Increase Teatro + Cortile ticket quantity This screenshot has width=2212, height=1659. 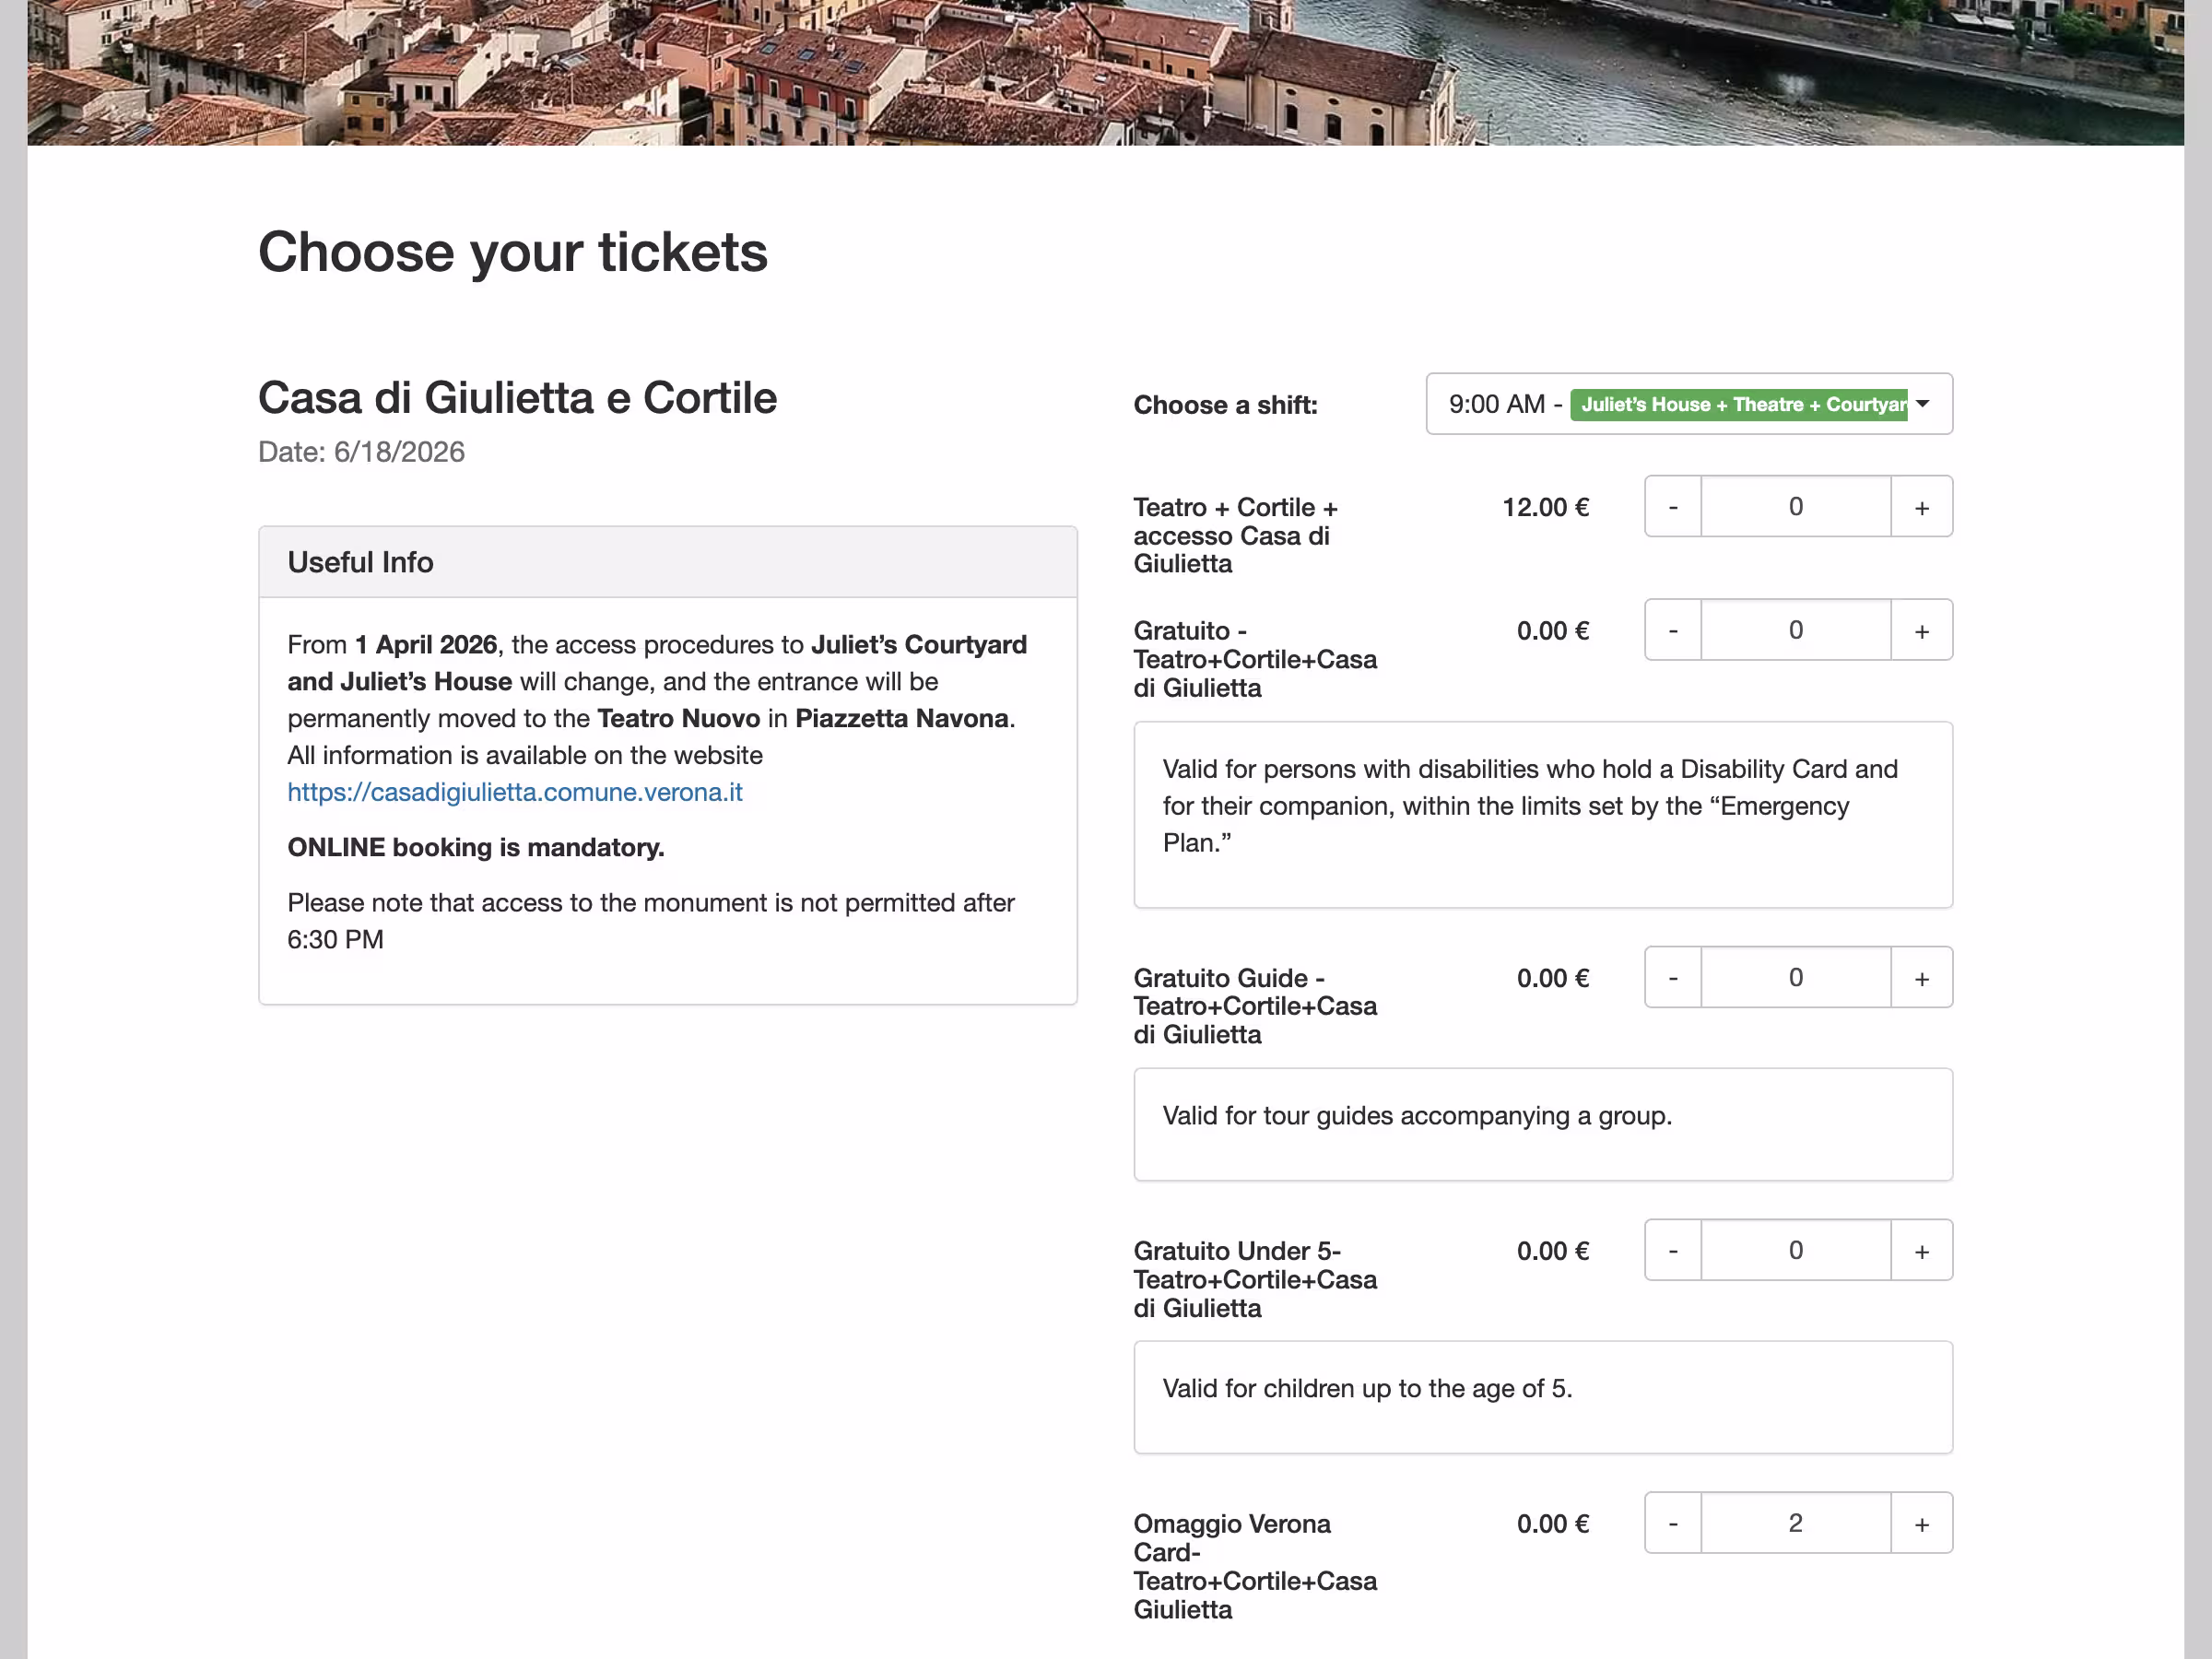point(1921,507)
